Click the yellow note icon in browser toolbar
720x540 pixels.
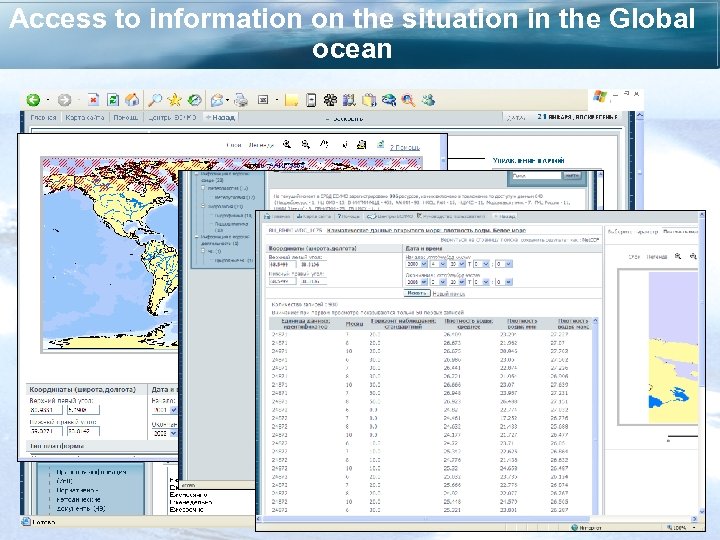coord(291,100)
